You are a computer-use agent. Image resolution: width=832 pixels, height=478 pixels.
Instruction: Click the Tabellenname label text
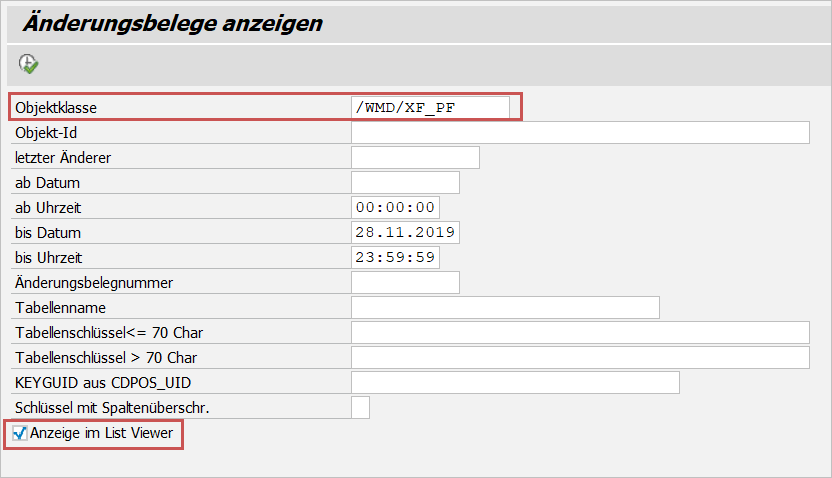[x=61, y=308]
